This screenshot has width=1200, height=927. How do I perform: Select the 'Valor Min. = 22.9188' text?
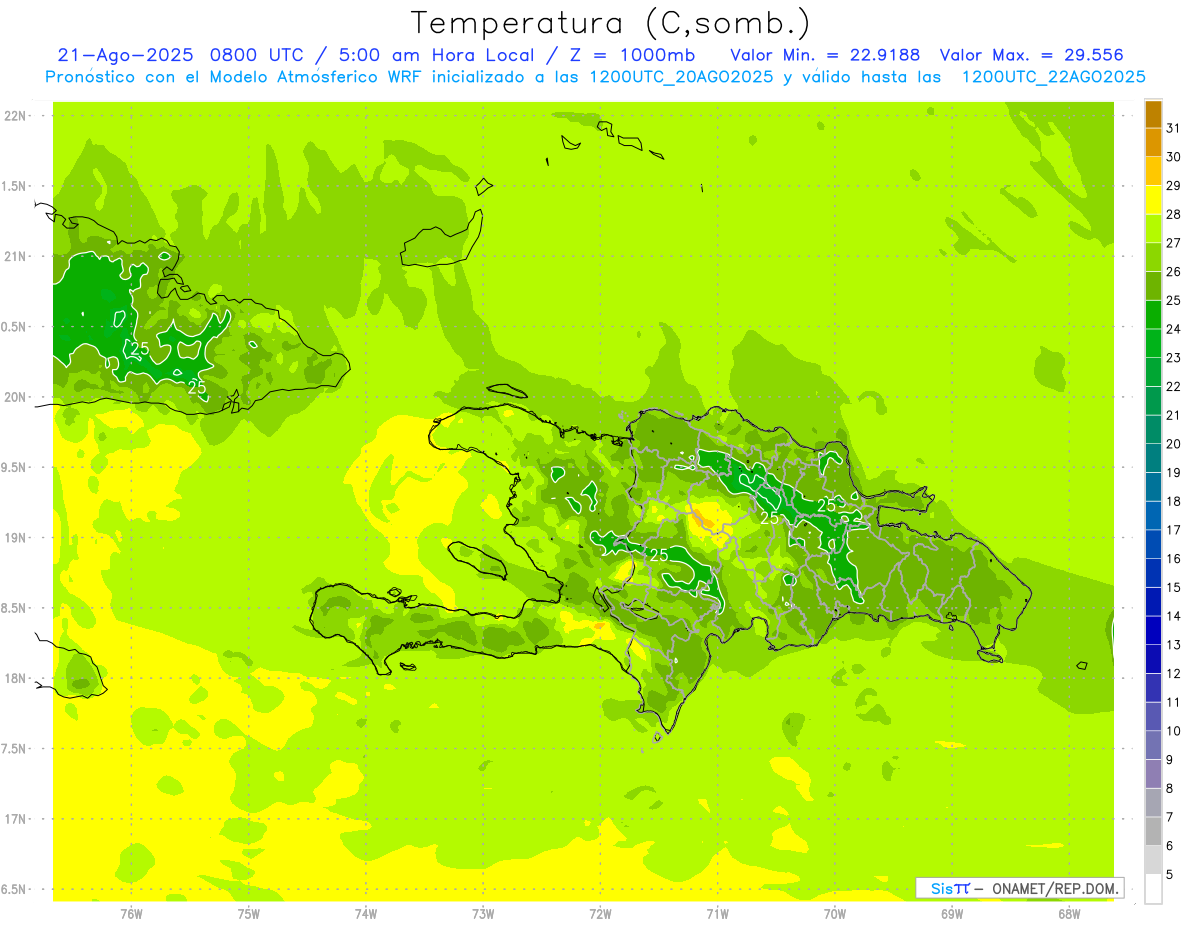pos(825,55)
